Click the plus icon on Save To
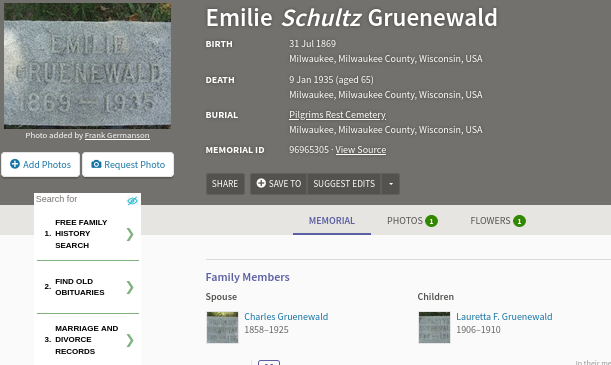 (261, 183)
